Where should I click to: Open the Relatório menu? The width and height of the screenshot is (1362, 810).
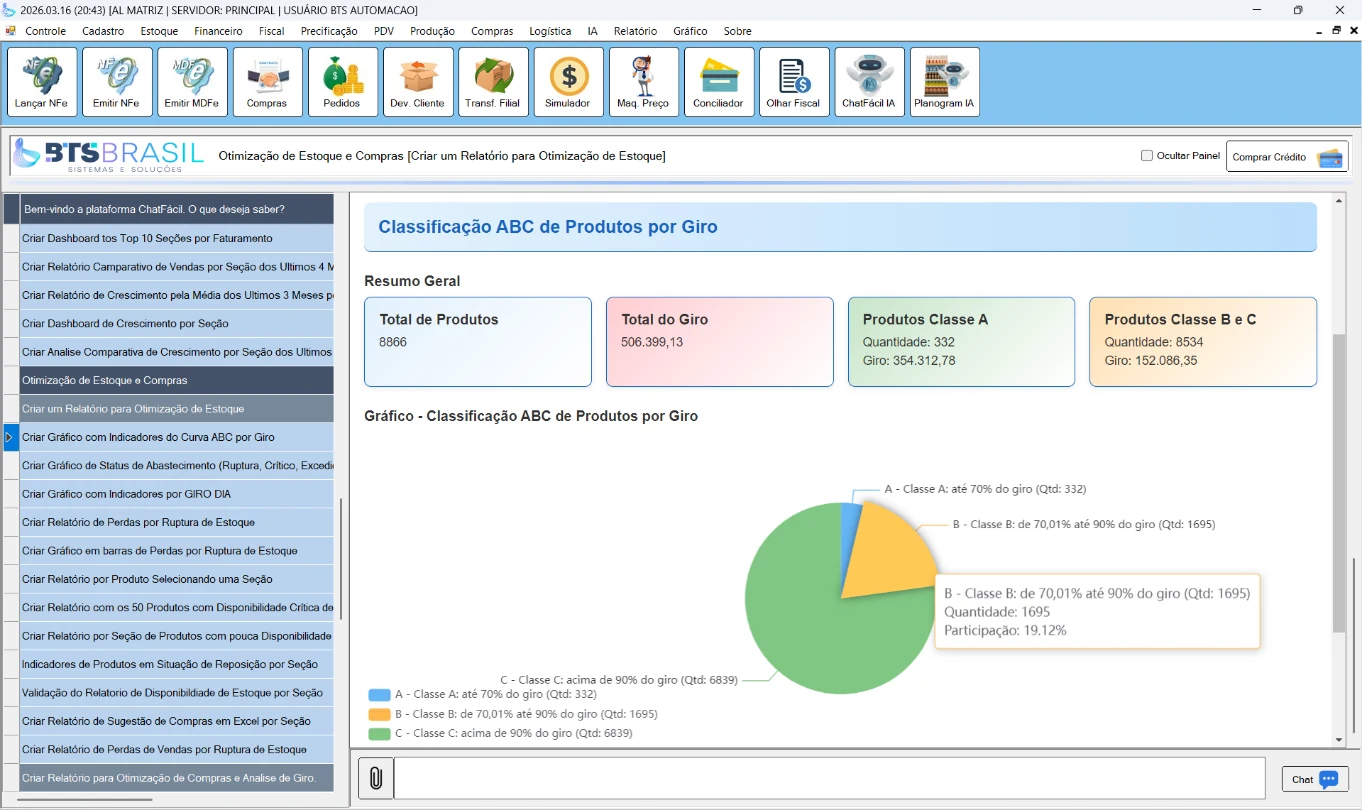(x=635, y=31)
